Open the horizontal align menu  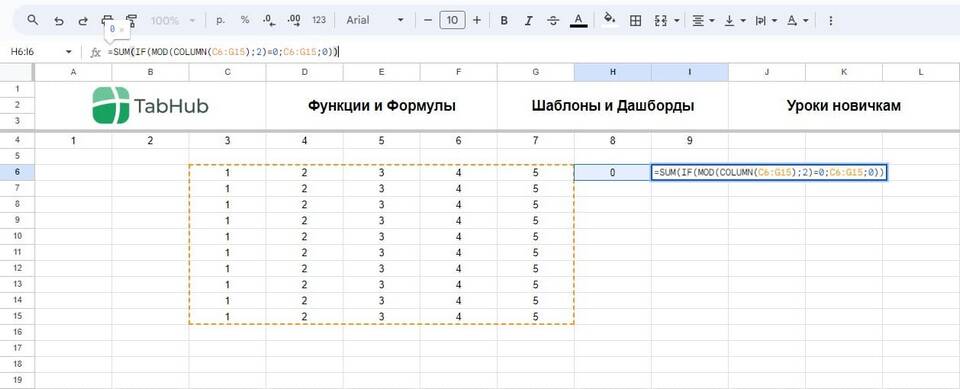[703, 20]
